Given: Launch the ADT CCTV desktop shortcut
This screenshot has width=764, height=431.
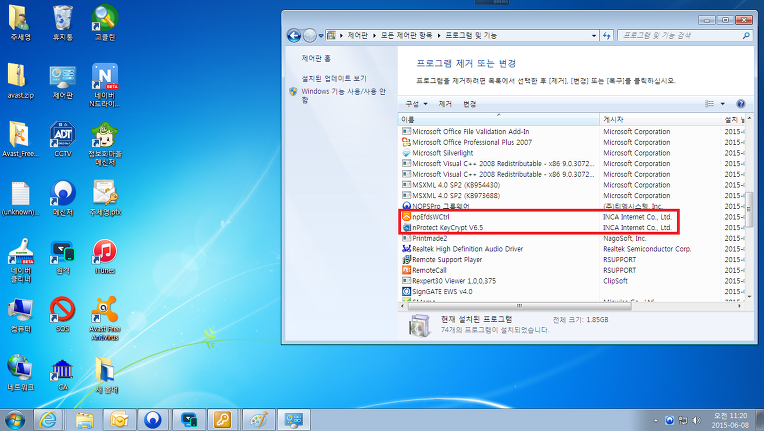Looking at the screenshot, I should point(63,140).
